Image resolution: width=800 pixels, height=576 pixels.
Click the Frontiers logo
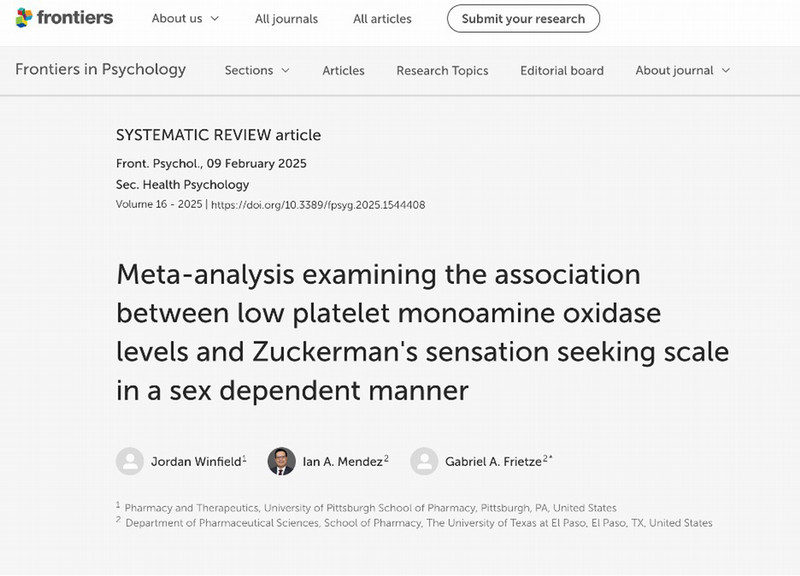64,18
